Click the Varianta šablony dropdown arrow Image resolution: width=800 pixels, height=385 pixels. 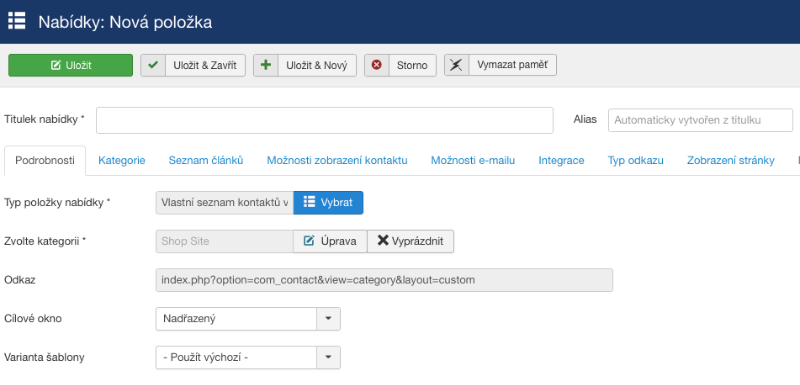[328, 357]
